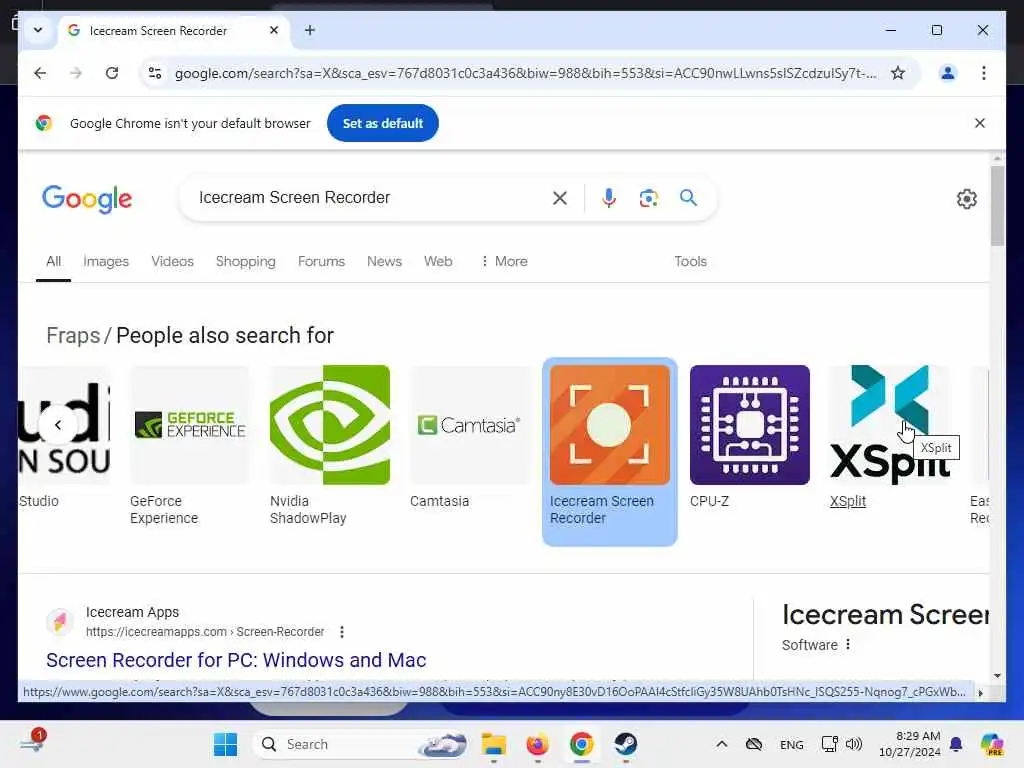Show hidden system tray icons
The width and height of the screenshot is (1024, 768).
(722, 744)
